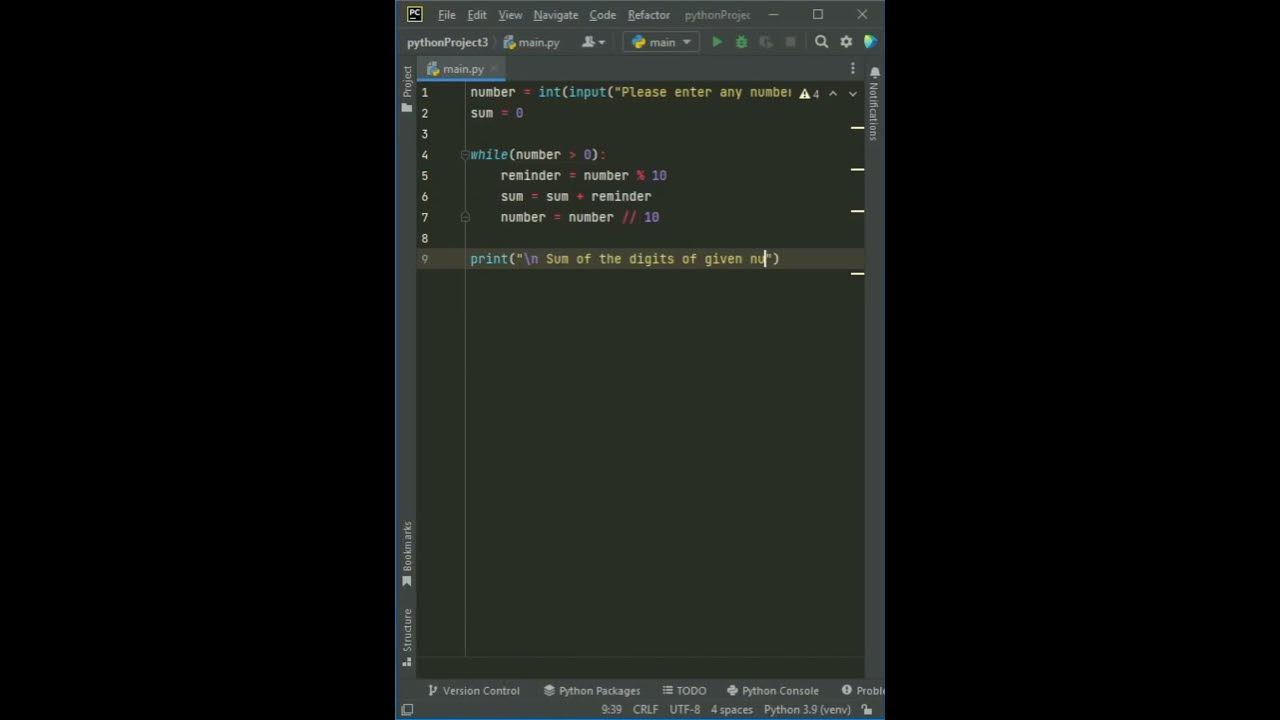Go to previous highlighted error arrow
Image resolution: width=1280 pixels, height=720 pixels.
pos(832,93)
